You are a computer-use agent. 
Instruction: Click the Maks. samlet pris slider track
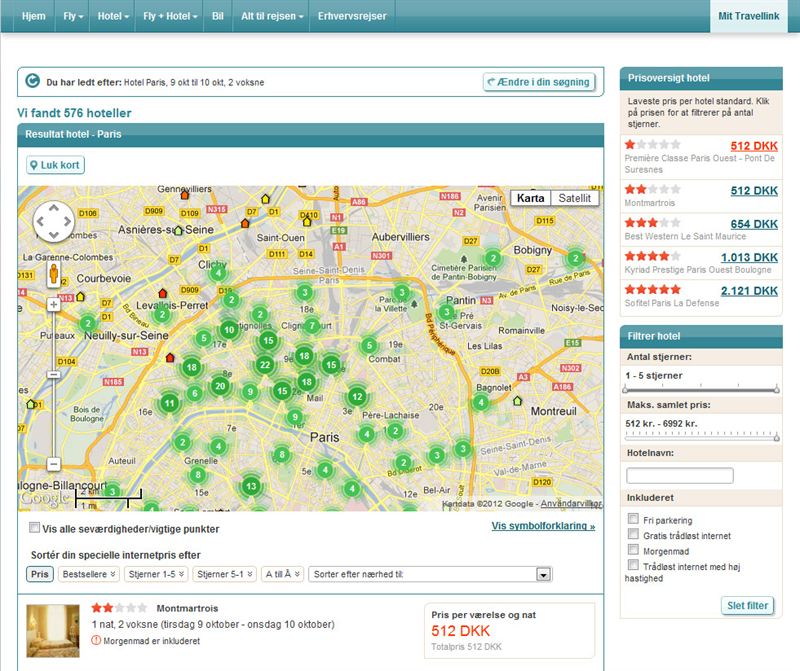pos(700,440)
